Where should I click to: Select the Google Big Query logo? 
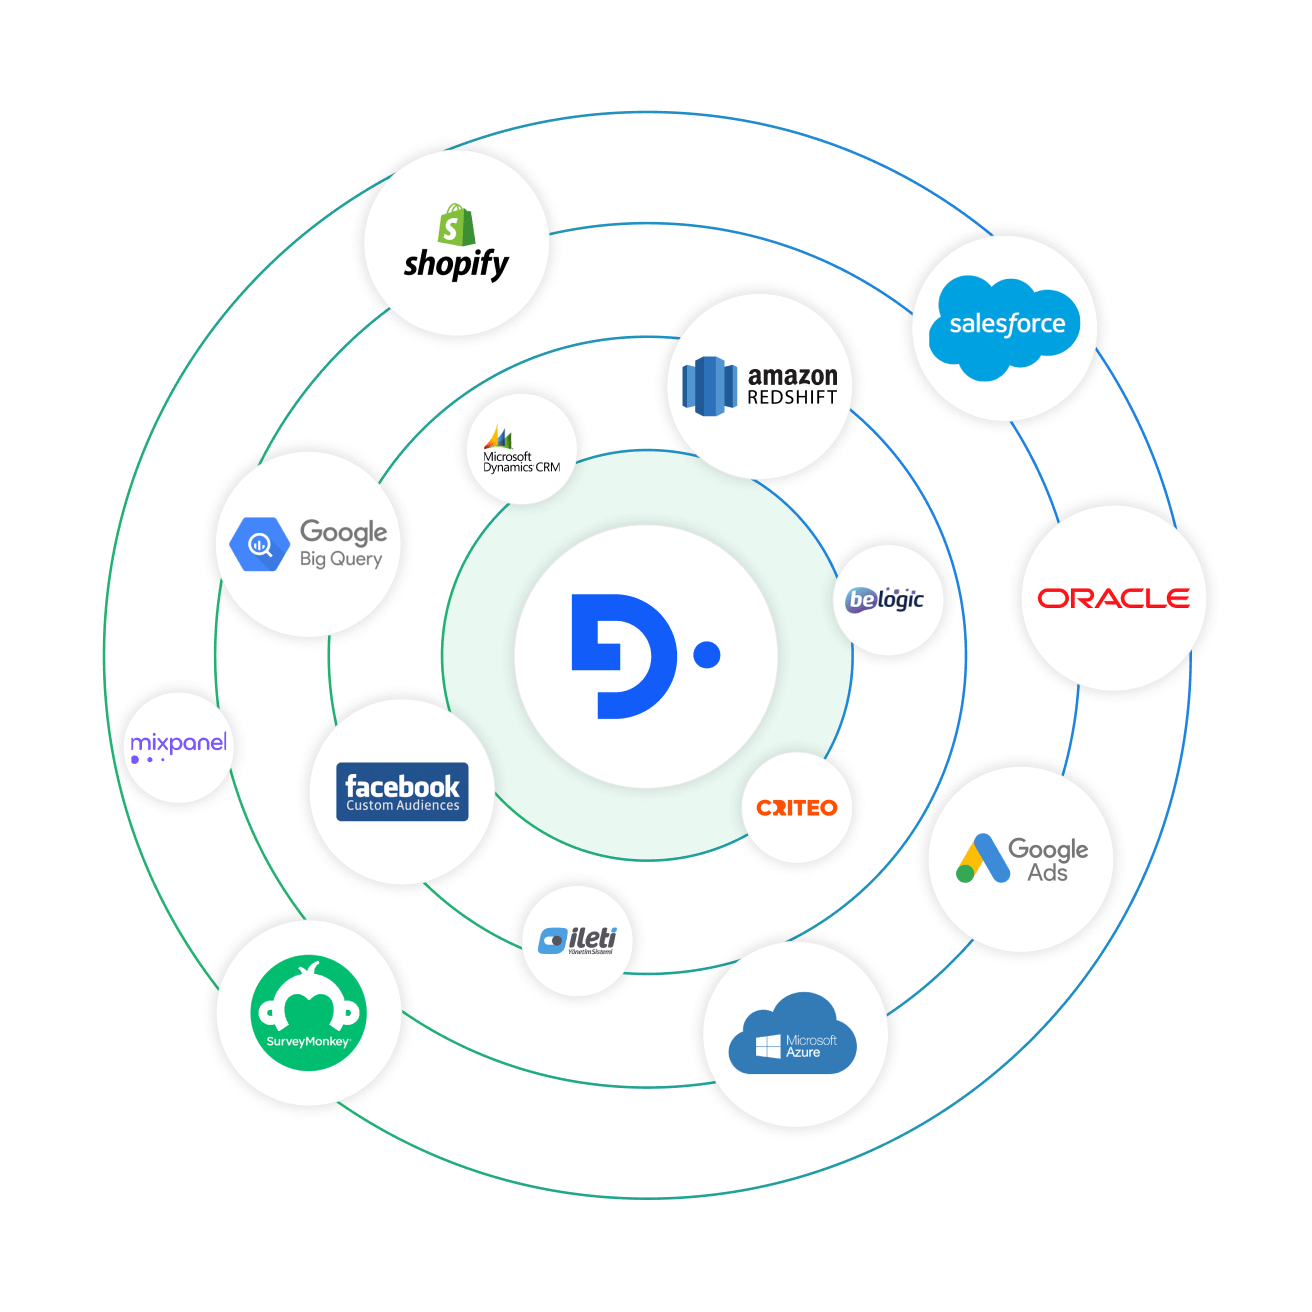[x=308, y=544]
